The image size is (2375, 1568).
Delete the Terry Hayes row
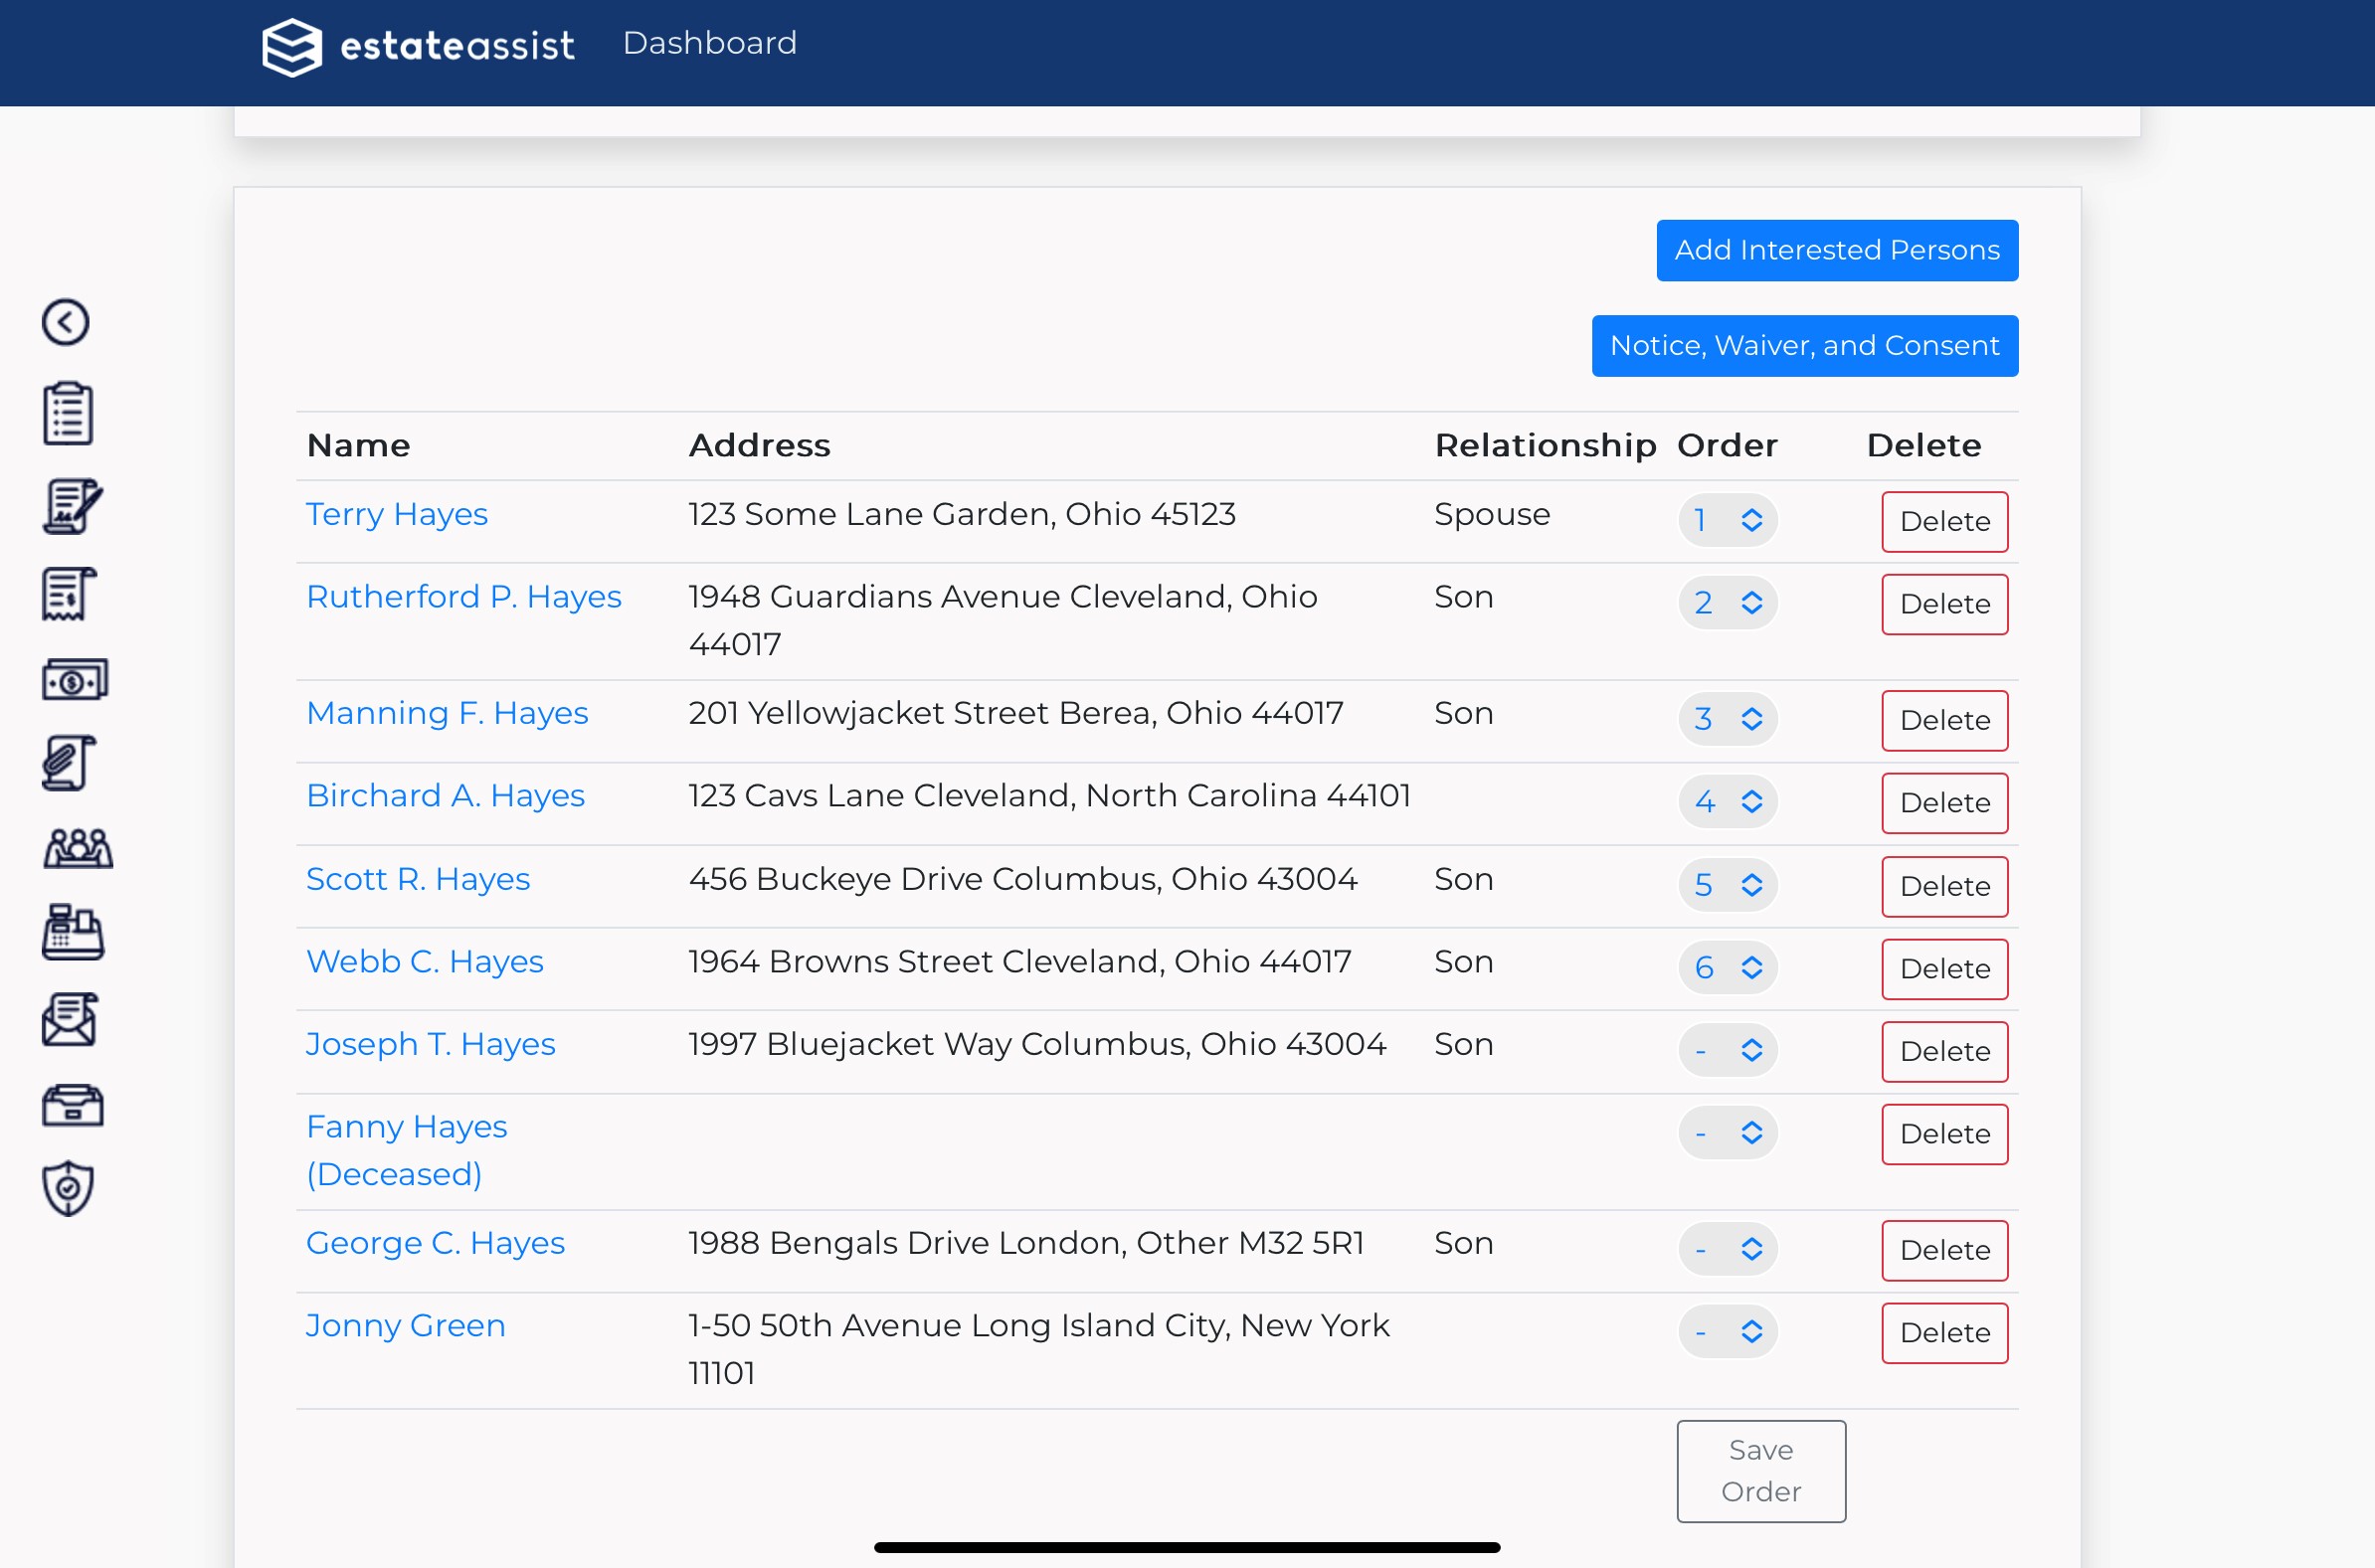pos(1944,522)
